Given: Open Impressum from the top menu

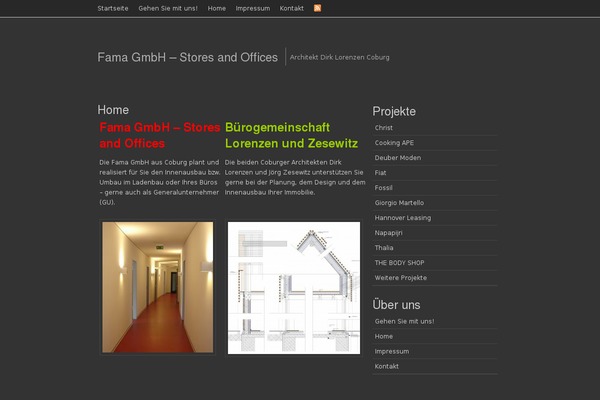Looking at the screenshot, I should click(253, 8).
